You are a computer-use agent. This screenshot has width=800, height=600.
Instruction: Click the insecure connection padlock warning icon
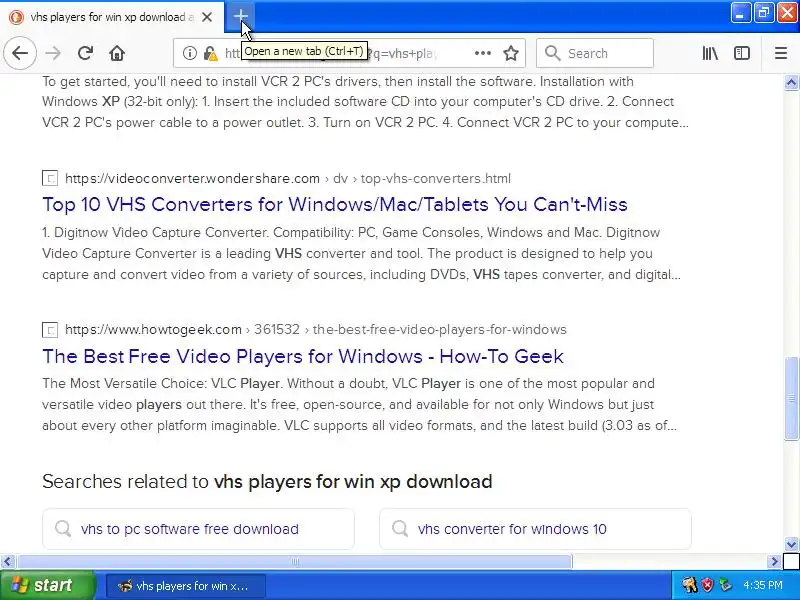pyautogui.click(x=210, y=53)
